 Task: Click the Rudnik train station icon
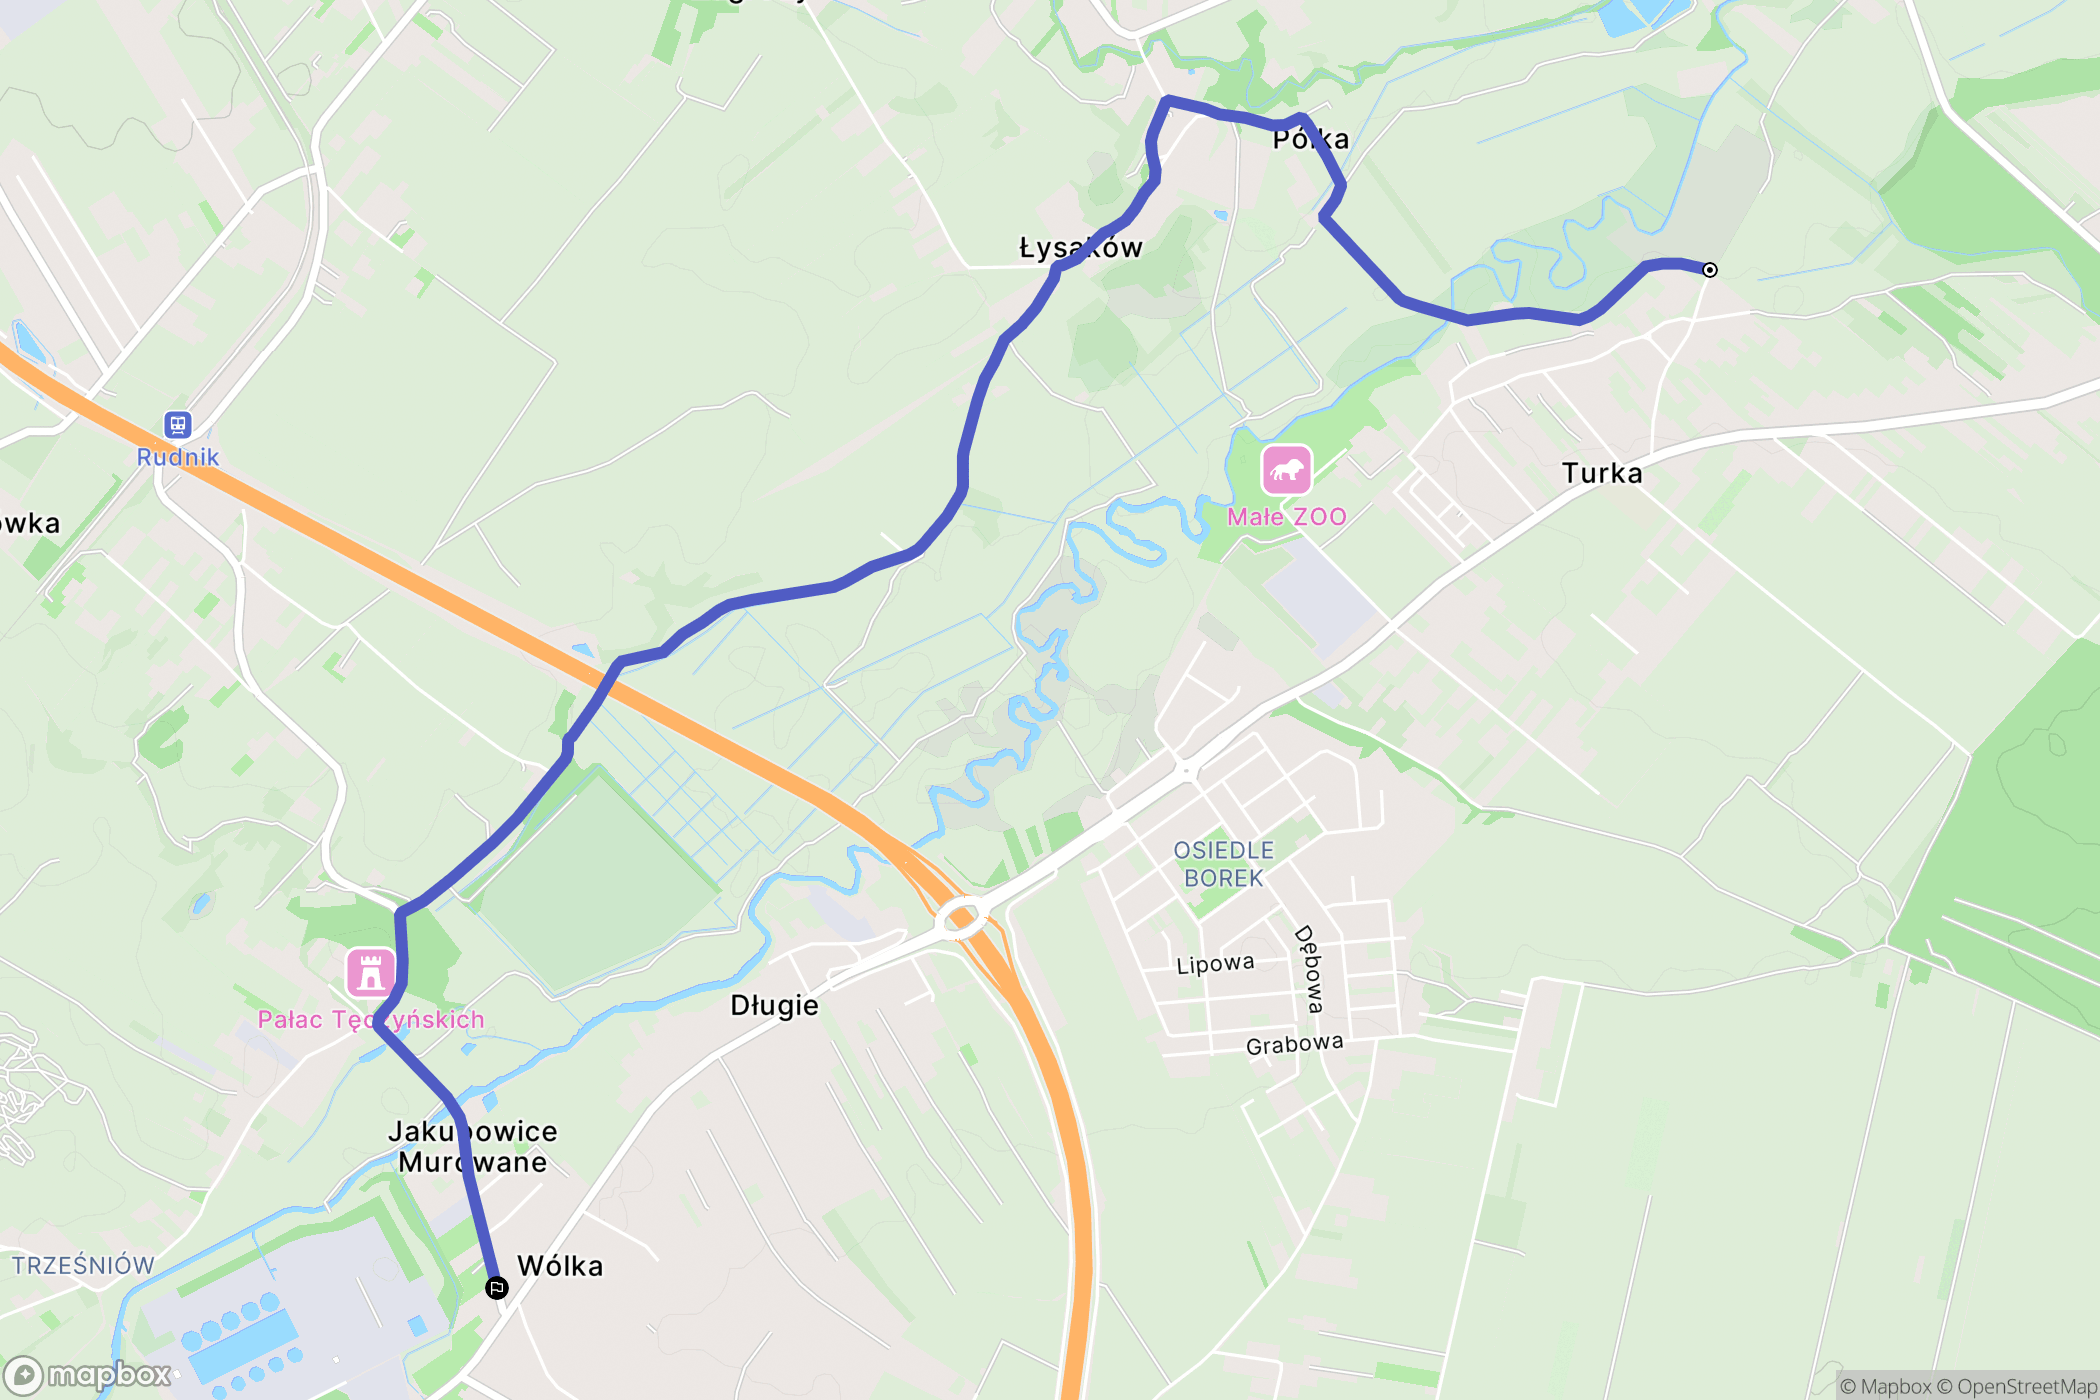[178, 425]
